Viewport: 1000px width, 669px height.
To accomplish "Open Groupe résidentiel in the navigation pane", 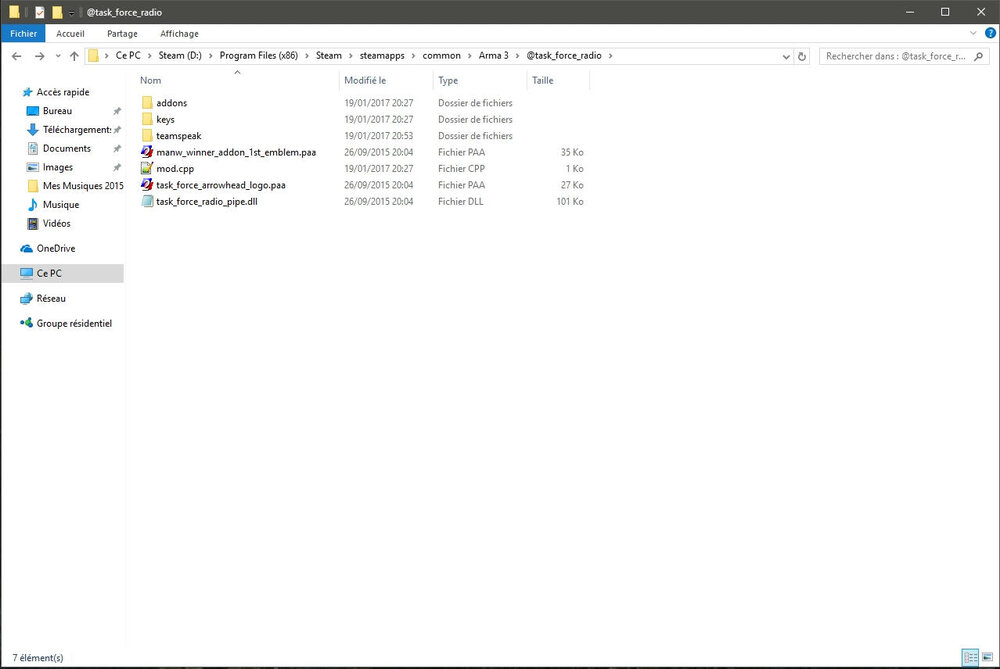I will tap(74, 323).
